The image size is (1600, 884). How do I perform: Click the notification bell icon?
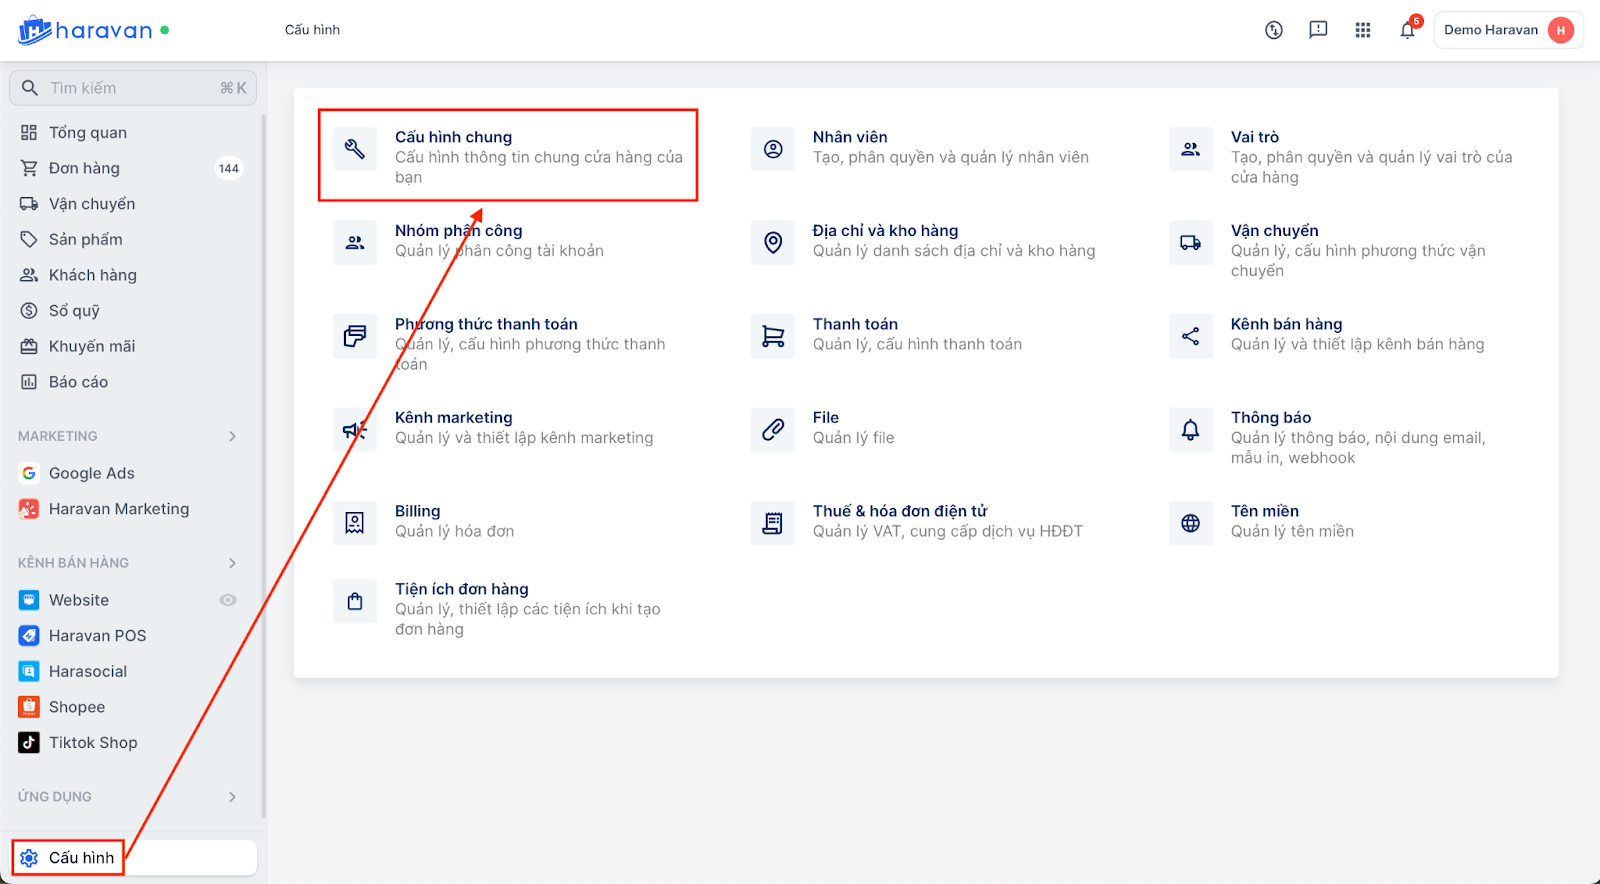[x=1407, y=30]
